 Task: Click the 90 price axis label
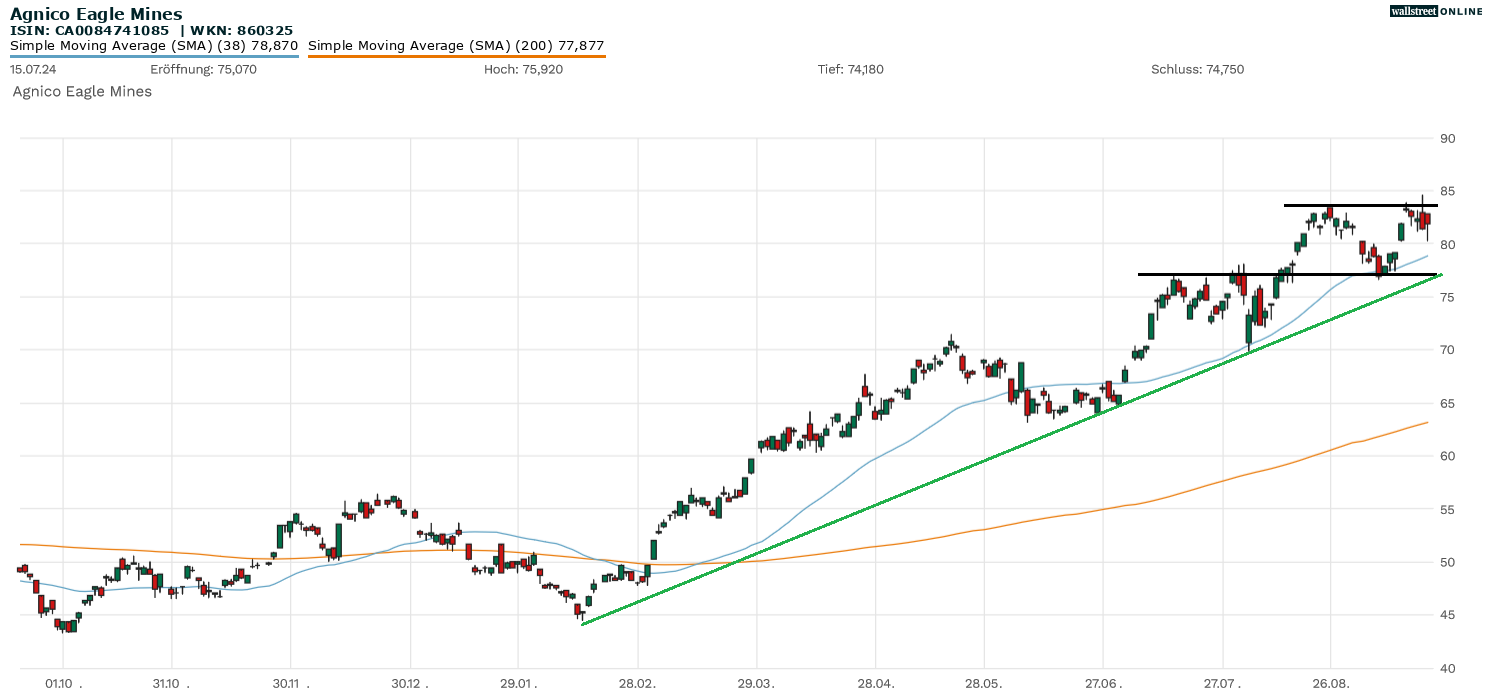[x=1447, y=138]
